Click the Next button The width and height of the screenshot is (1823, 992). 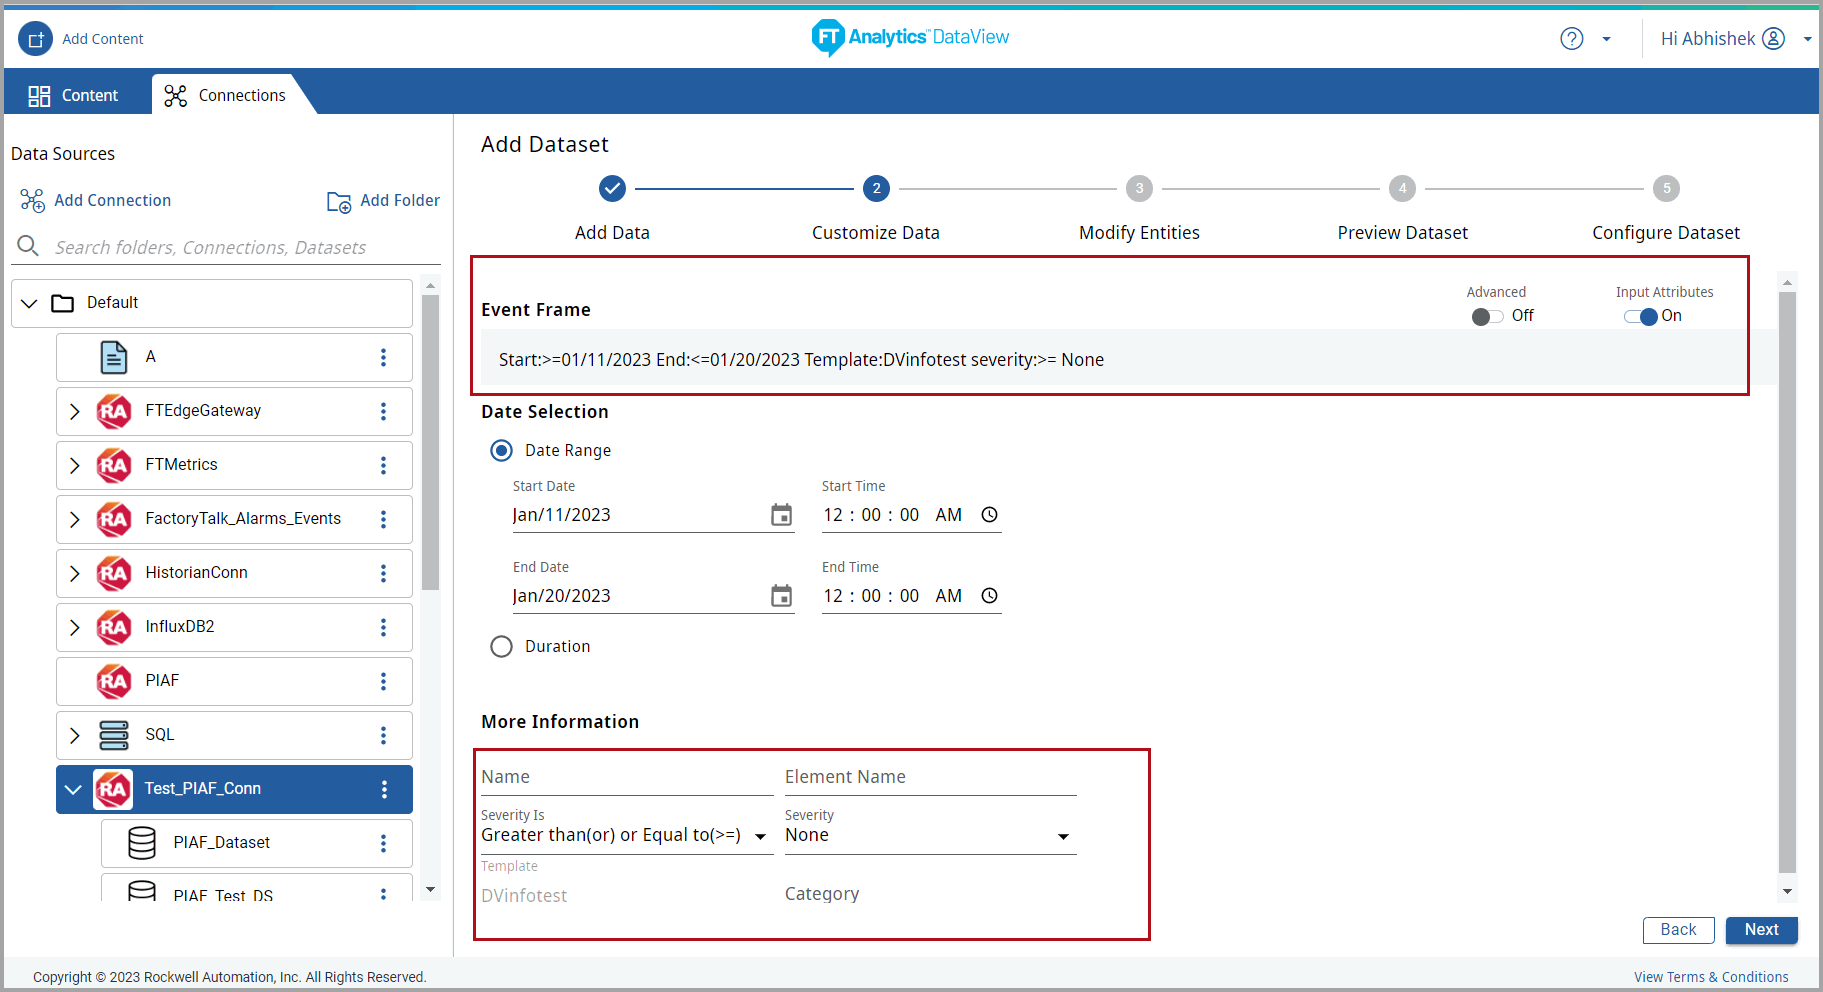[x=1761, y=930]
